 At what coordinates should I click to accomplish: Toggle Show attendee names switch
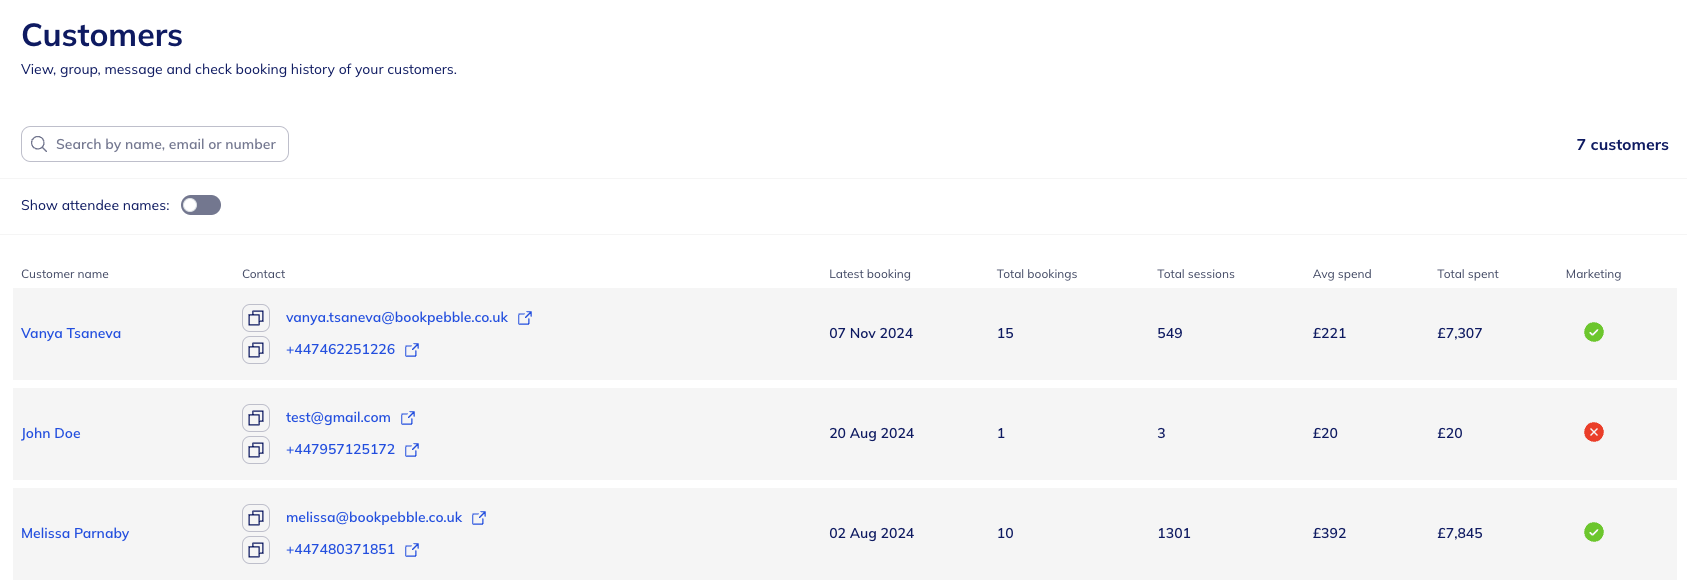click(x=201, y=205)
